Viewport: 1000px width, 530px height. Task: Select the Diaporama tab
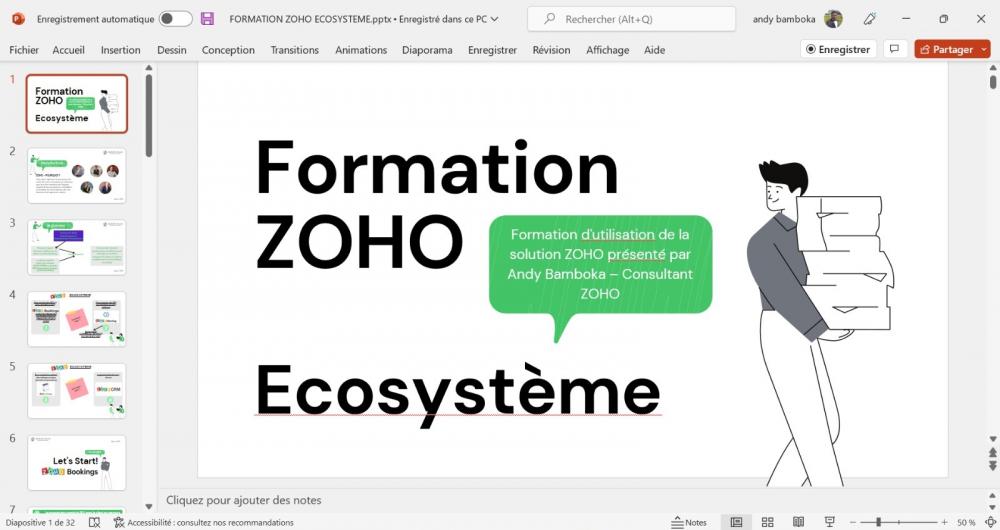(x=427, y=50)
